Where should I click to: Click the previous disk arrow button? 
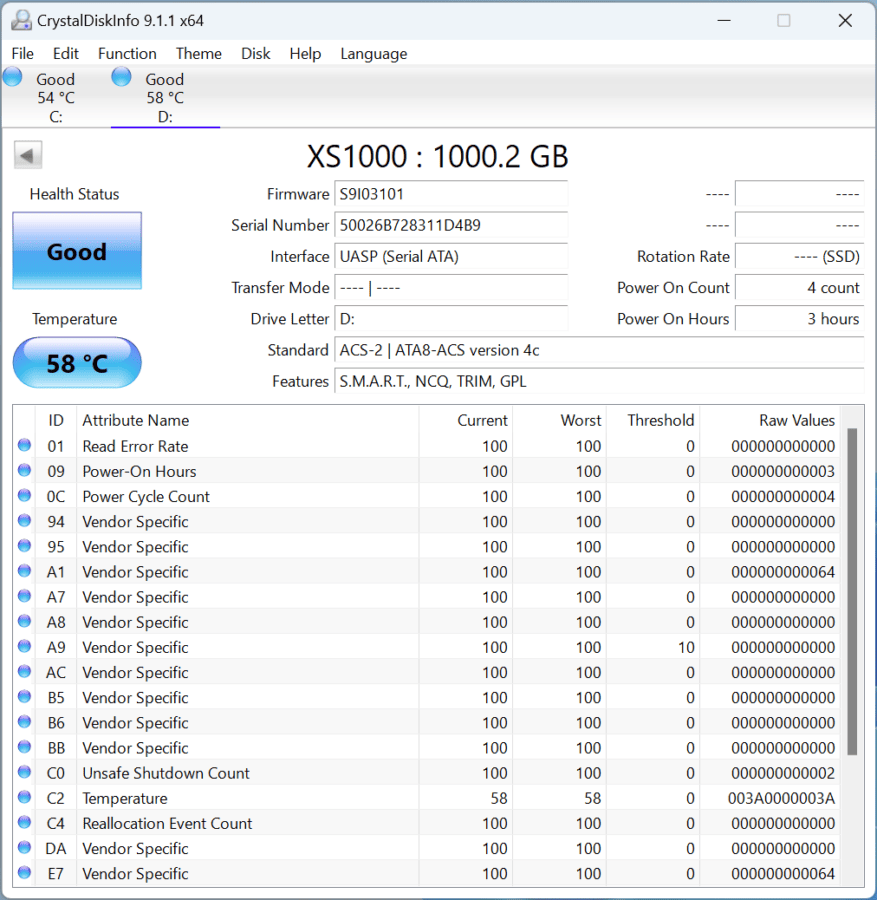[x=28, y=155]
